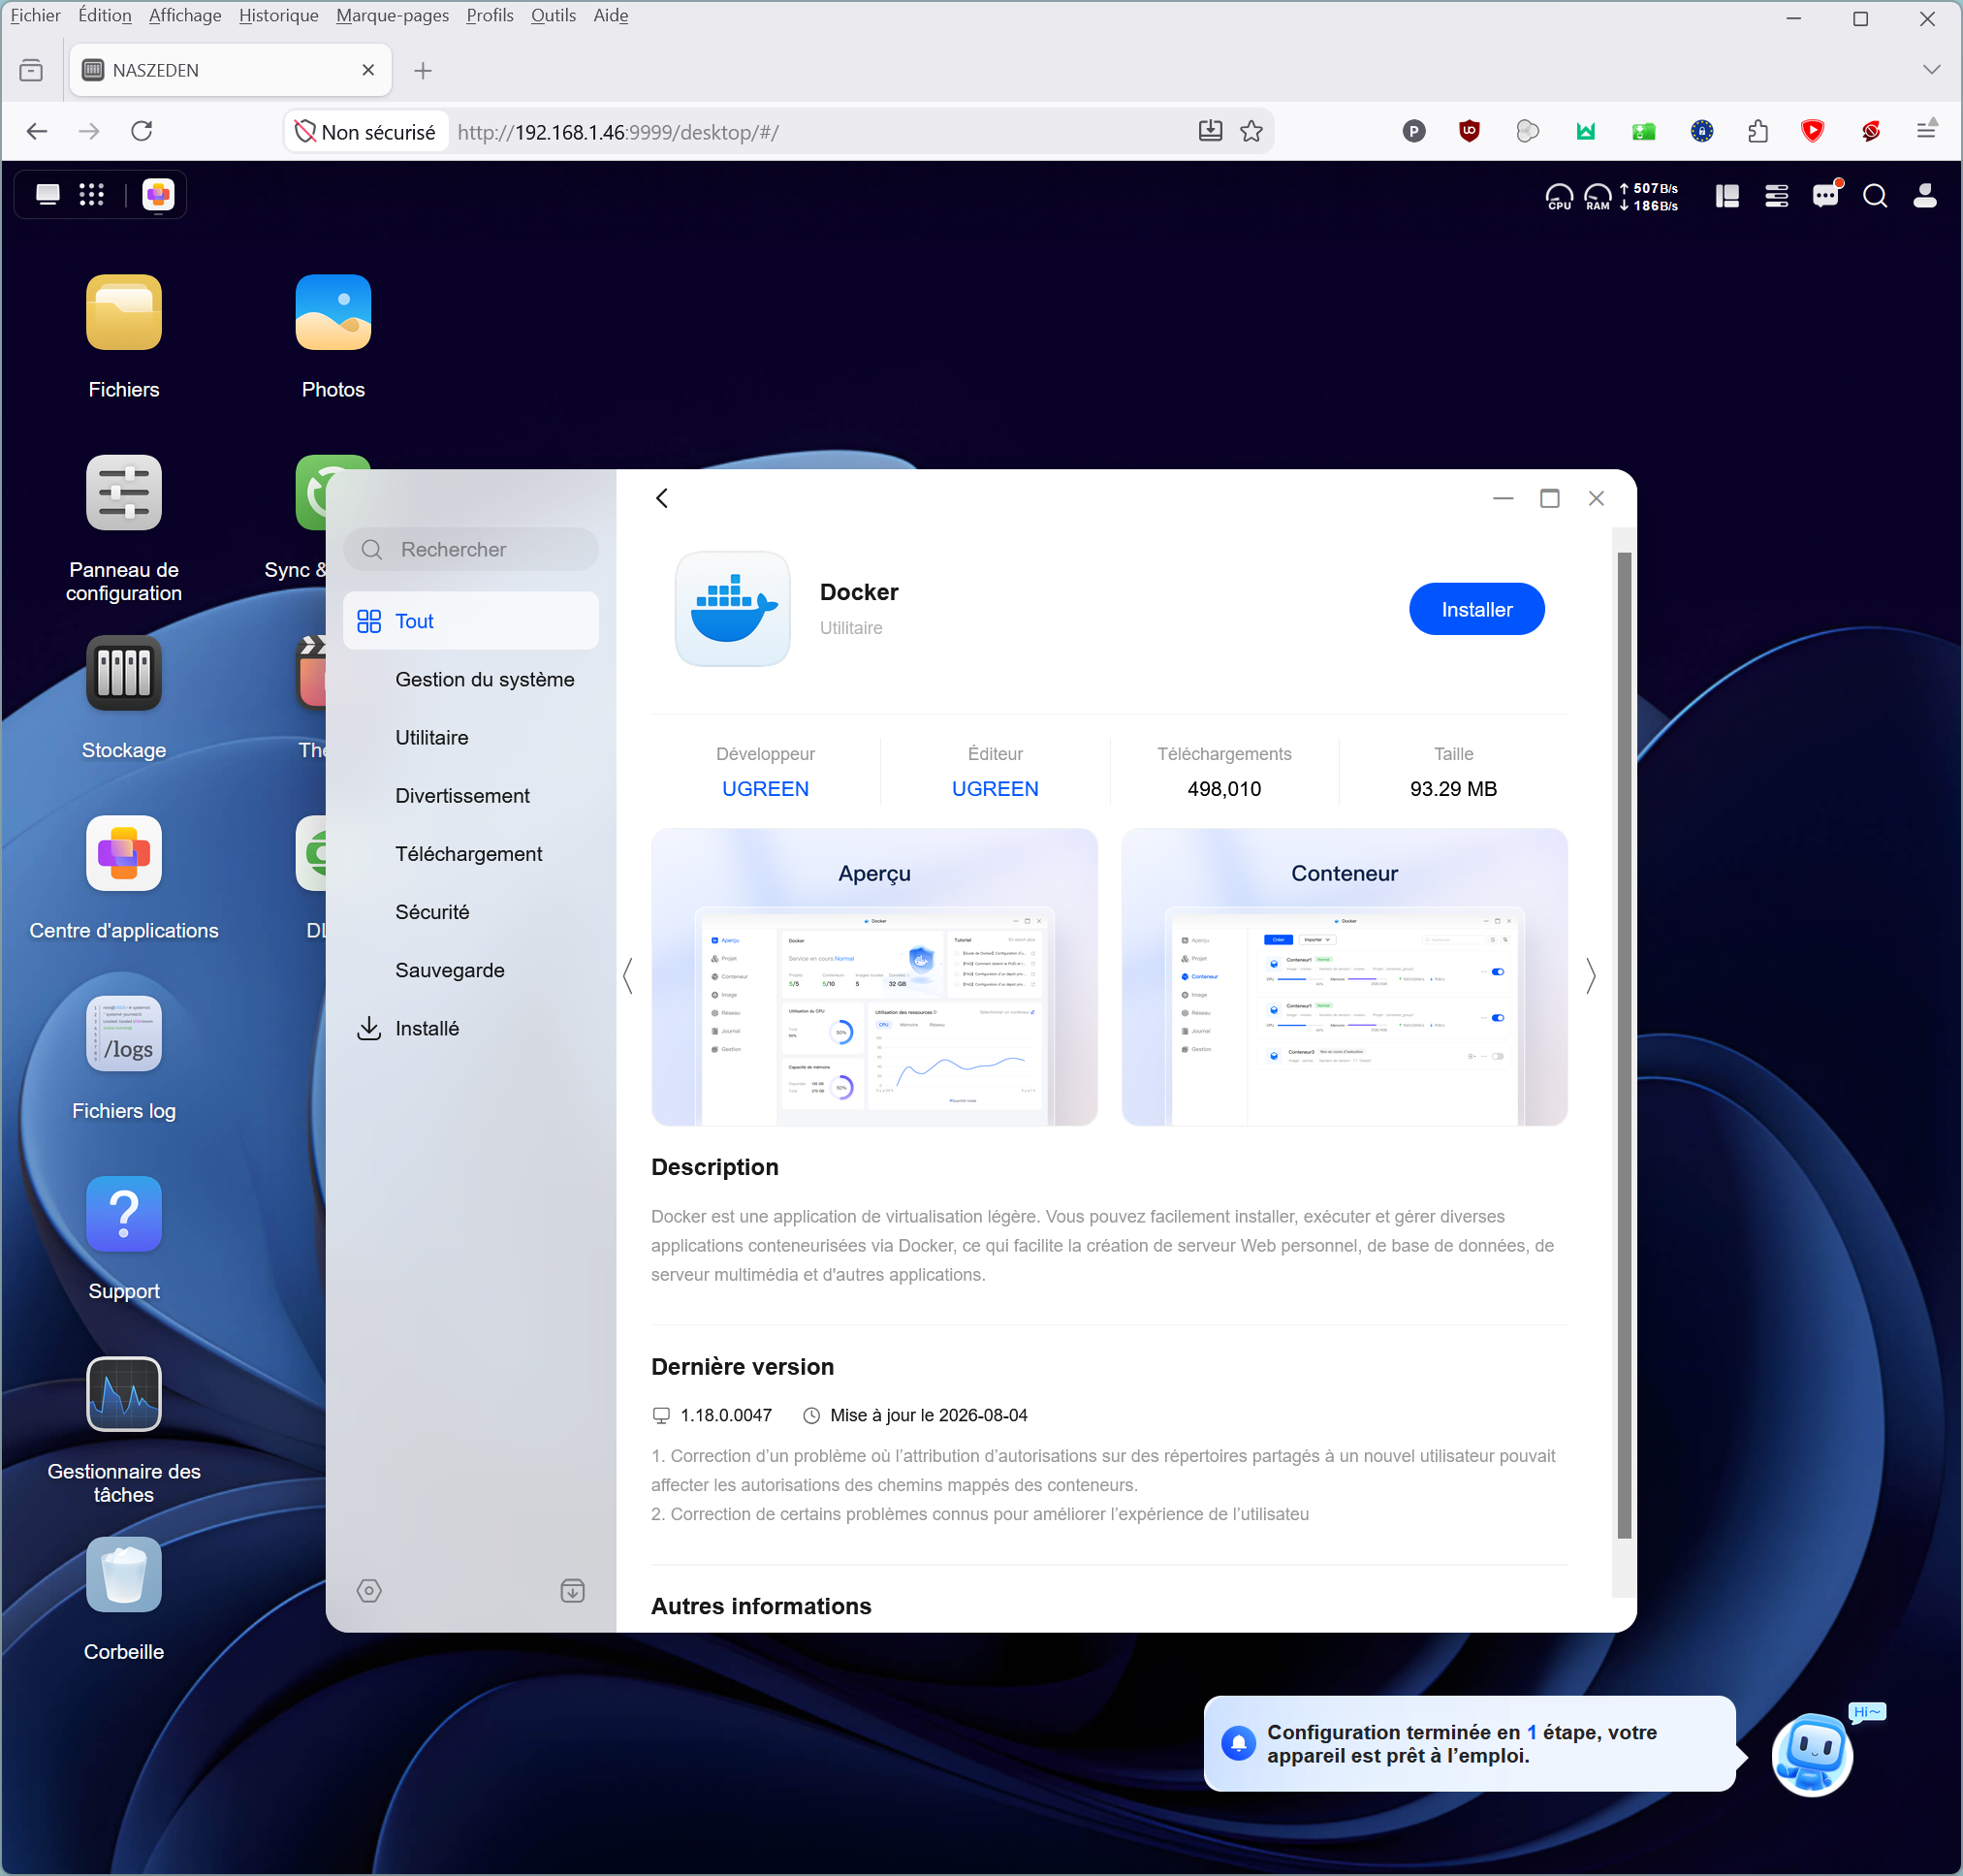Image resolution: width=1963 pixels, height=1876 pixels.
Task: Open the Fichiers desktop app
Action: (124, 312)
